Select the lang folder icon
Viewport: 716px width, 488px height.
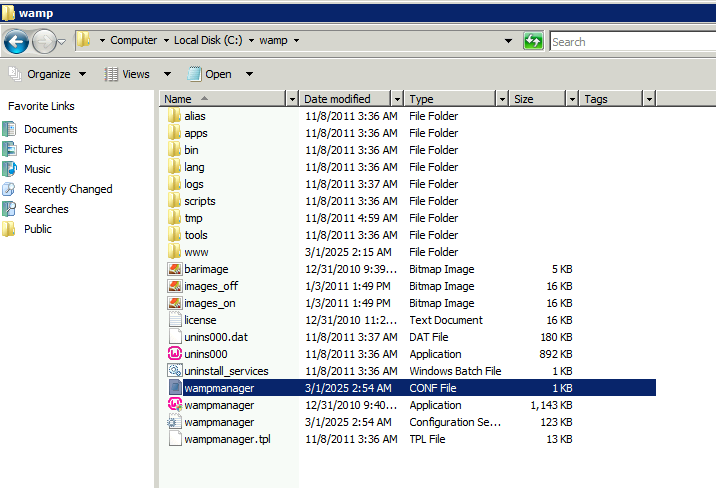(x=174, y=166)
